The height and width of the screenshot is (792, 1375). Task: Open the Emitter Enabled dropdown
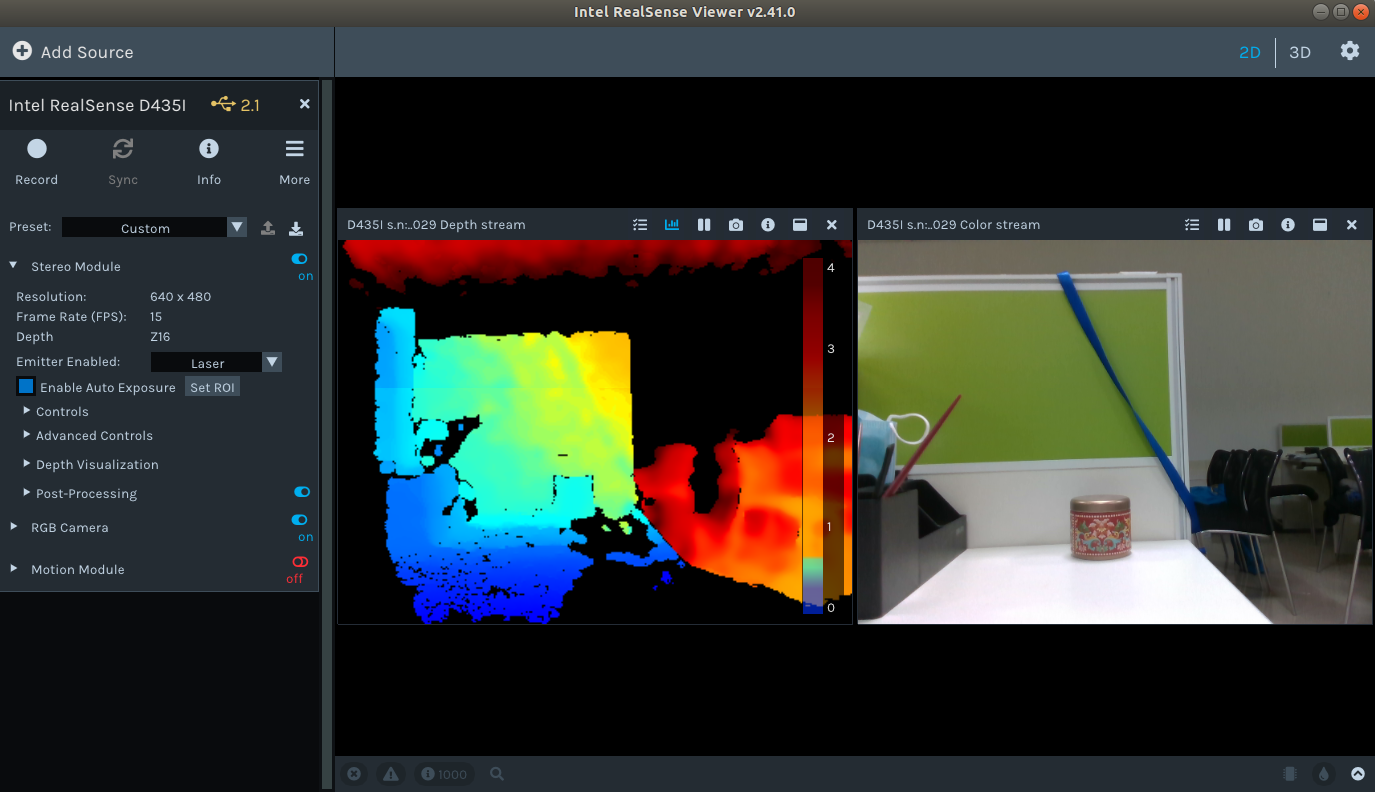point(271,362)
